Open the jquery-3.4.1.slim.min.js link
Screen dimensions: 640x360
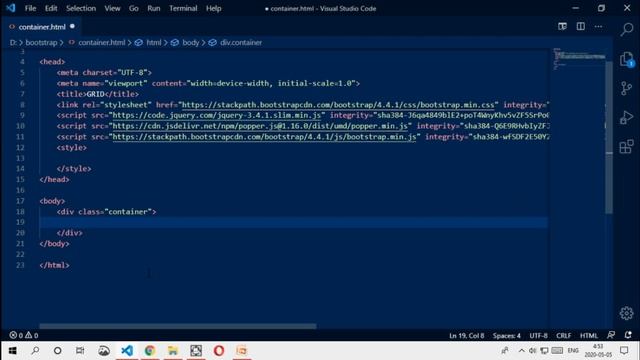[x=217, y=116]
